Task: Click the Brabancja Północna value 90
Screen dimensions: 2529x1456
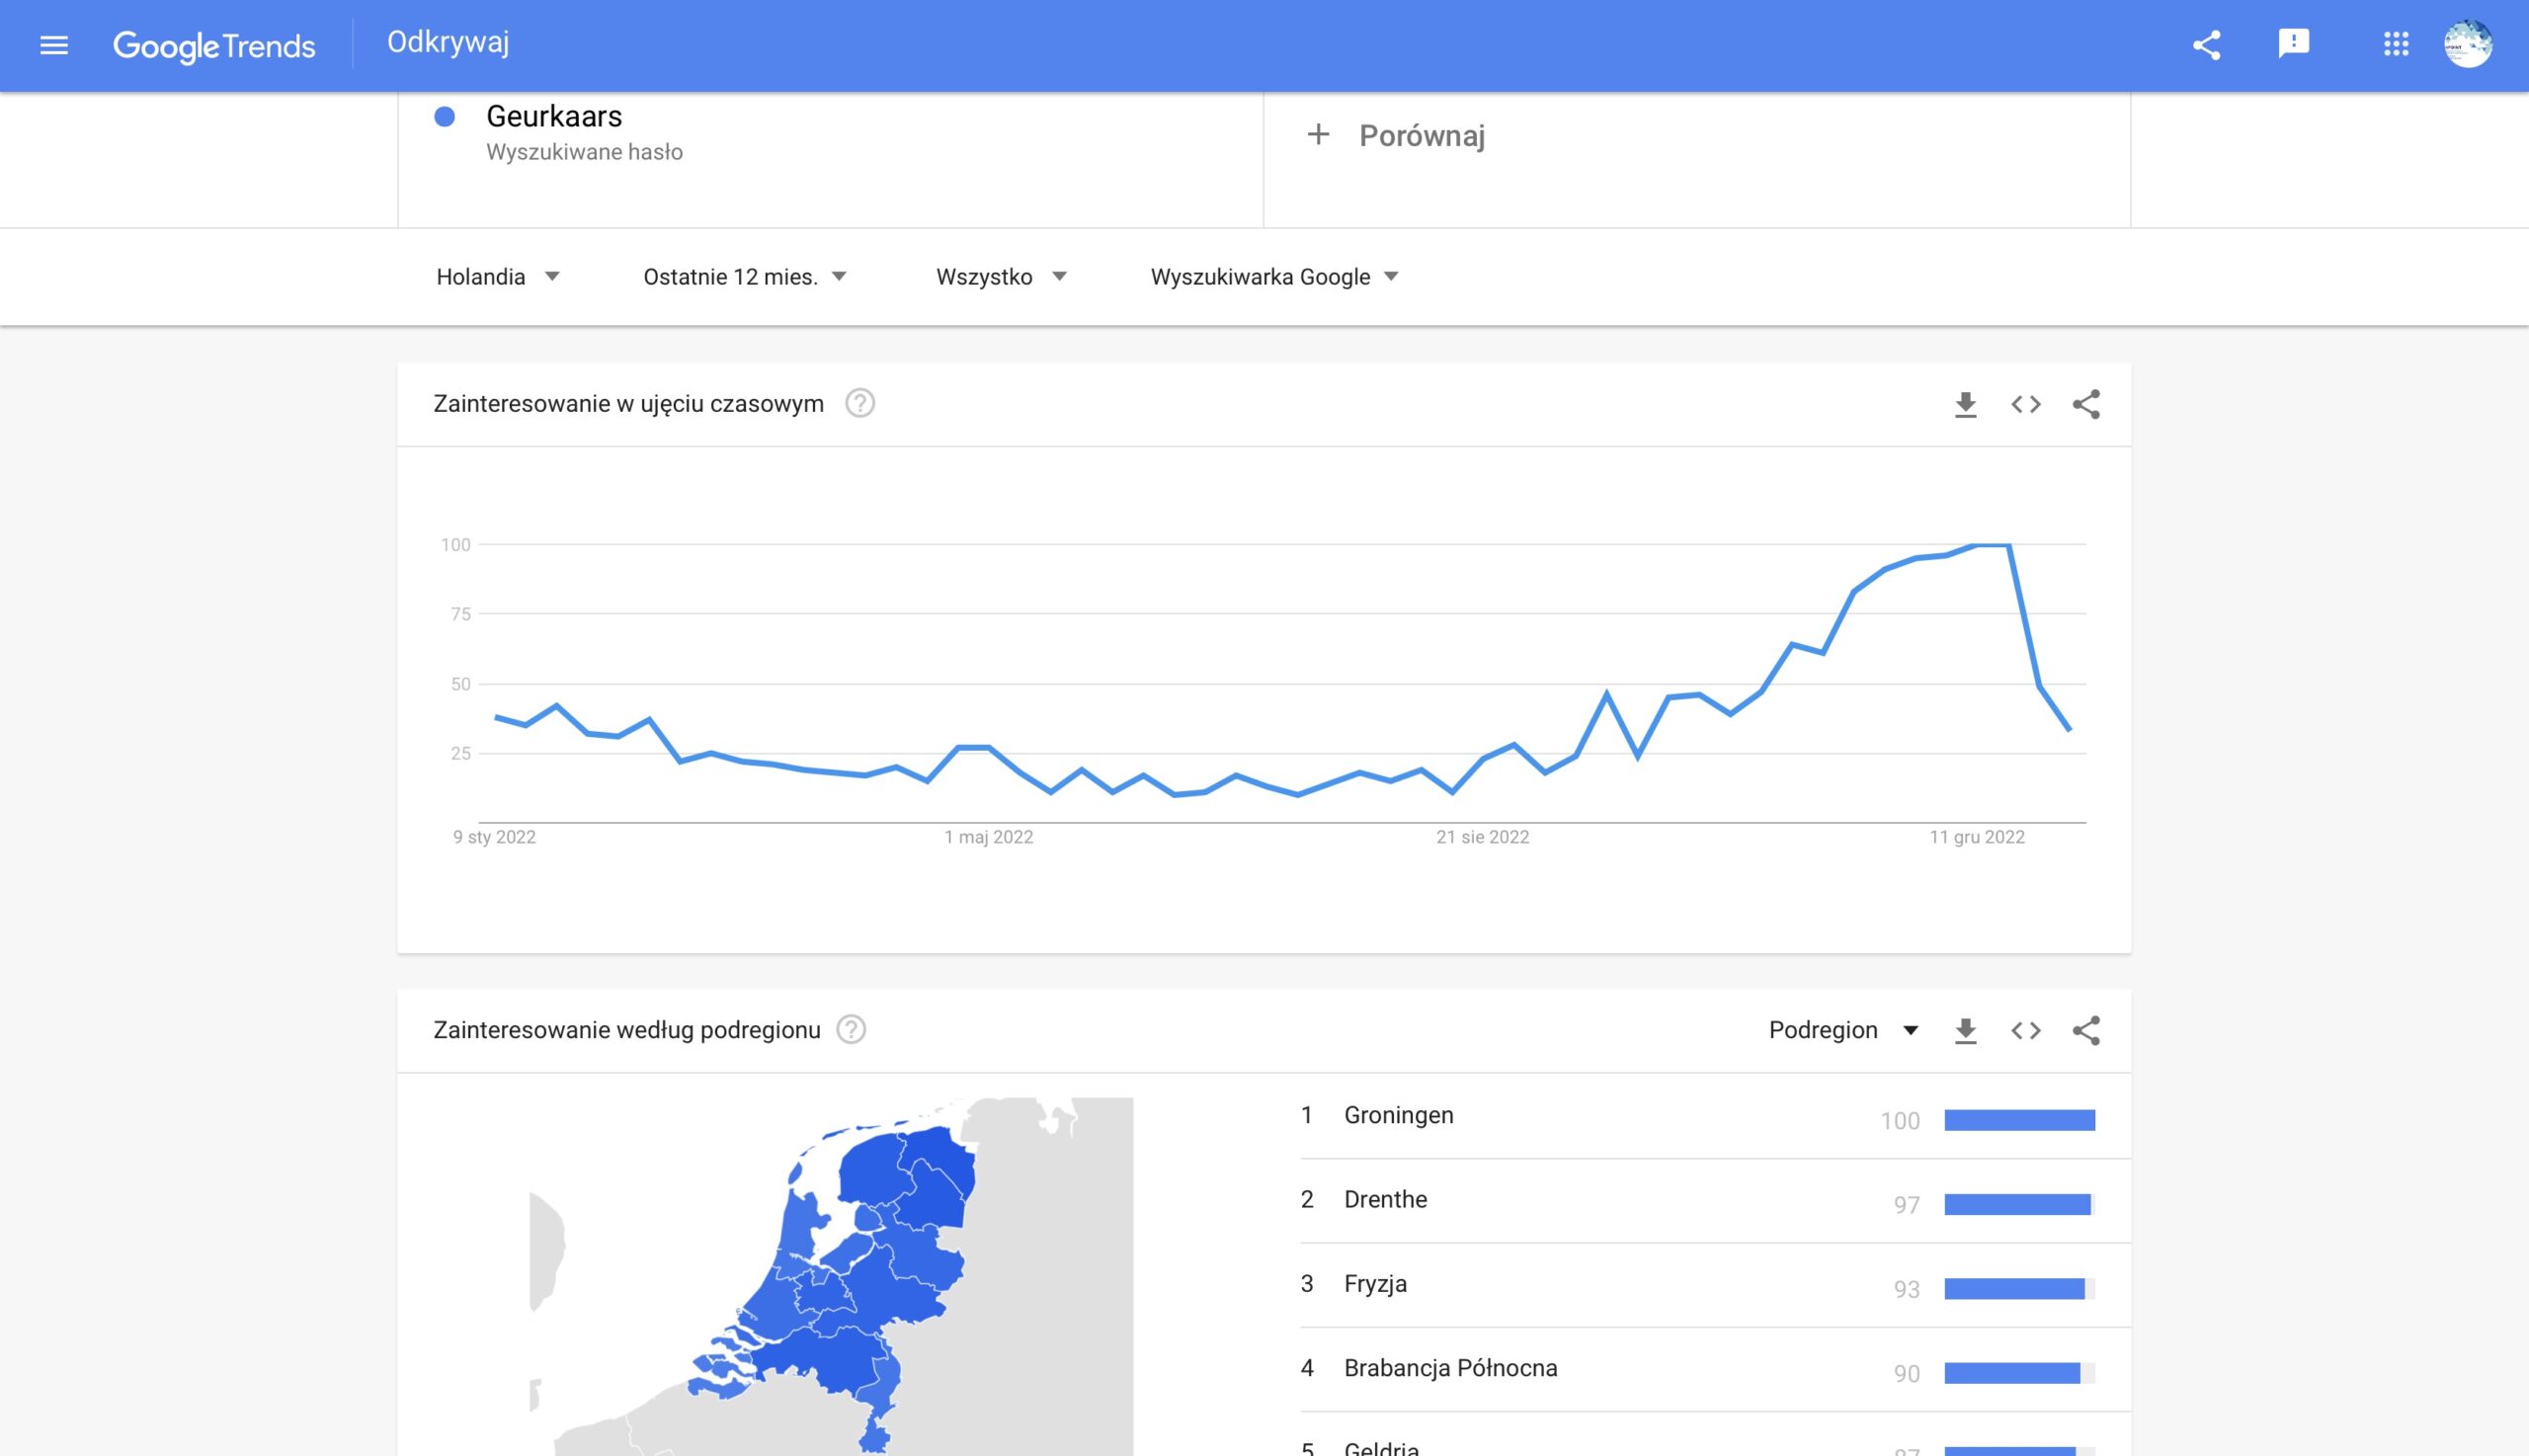Action: pyautogui.click(x=1906, y=1373)
